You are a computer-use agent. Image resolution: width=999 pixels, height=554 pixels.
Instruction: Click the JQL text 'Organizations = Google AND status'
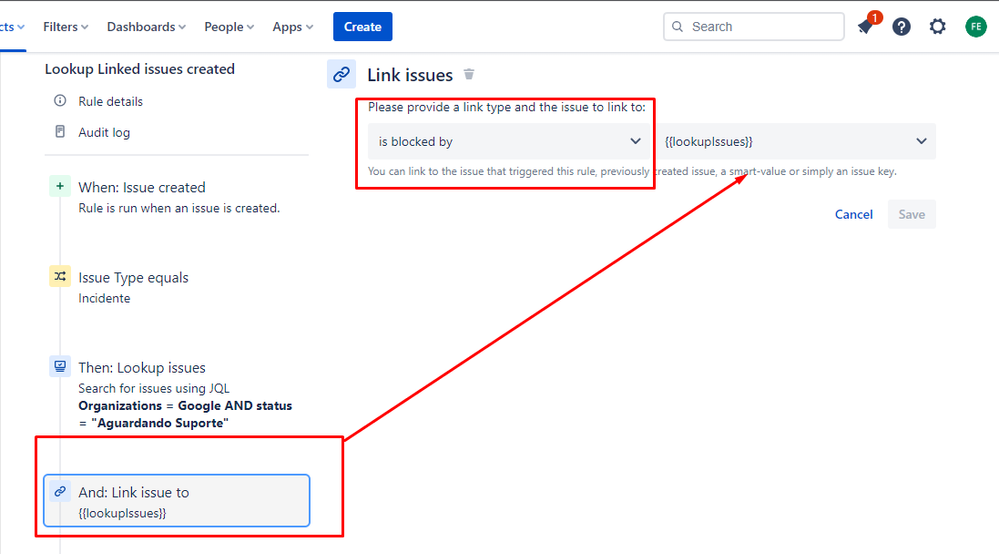pos(185,406)
